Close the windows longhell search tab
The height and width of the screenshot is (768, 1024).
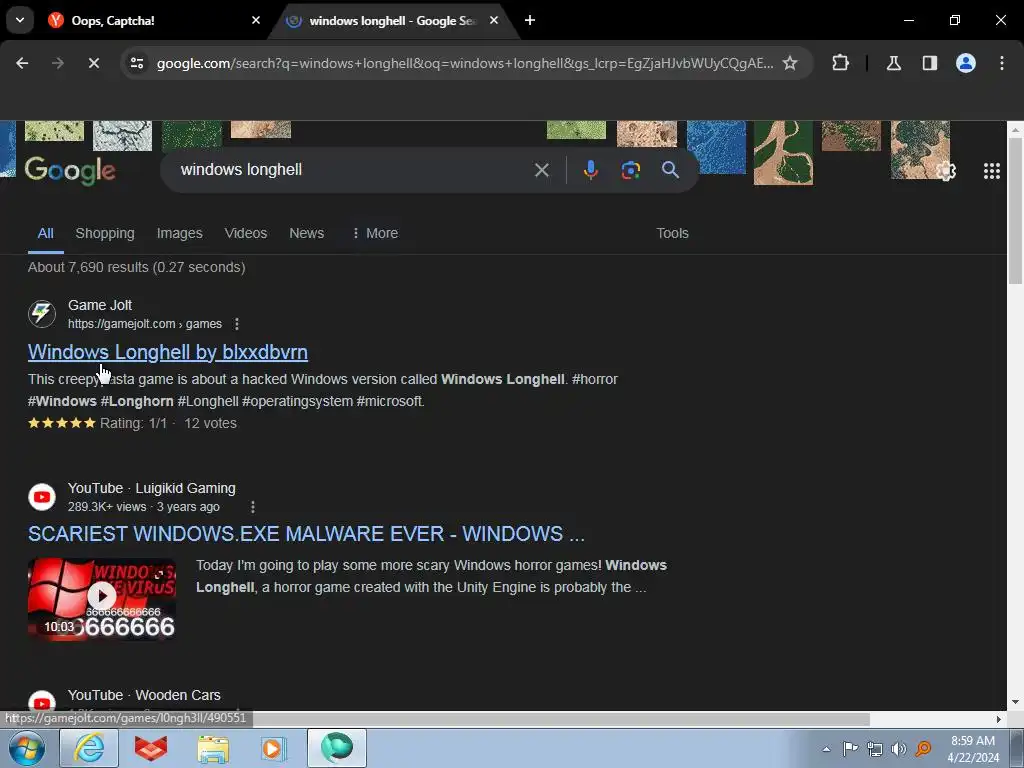[x=494, y=20]
